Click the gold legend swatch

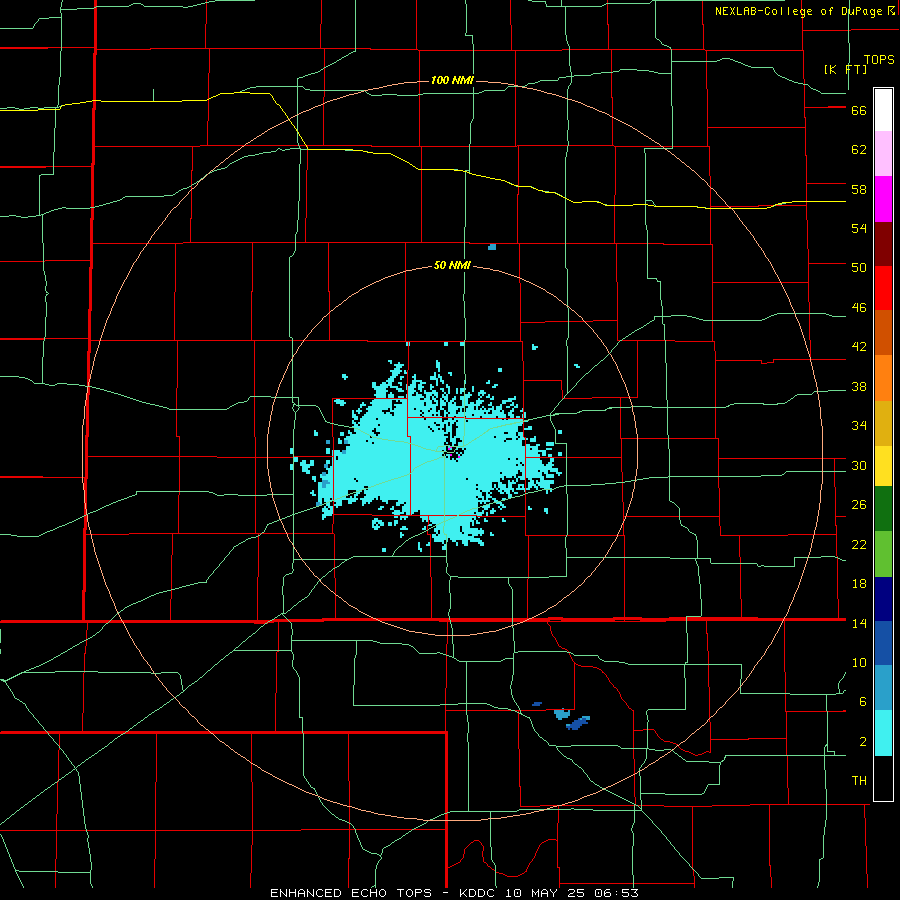tap(883, 424)
